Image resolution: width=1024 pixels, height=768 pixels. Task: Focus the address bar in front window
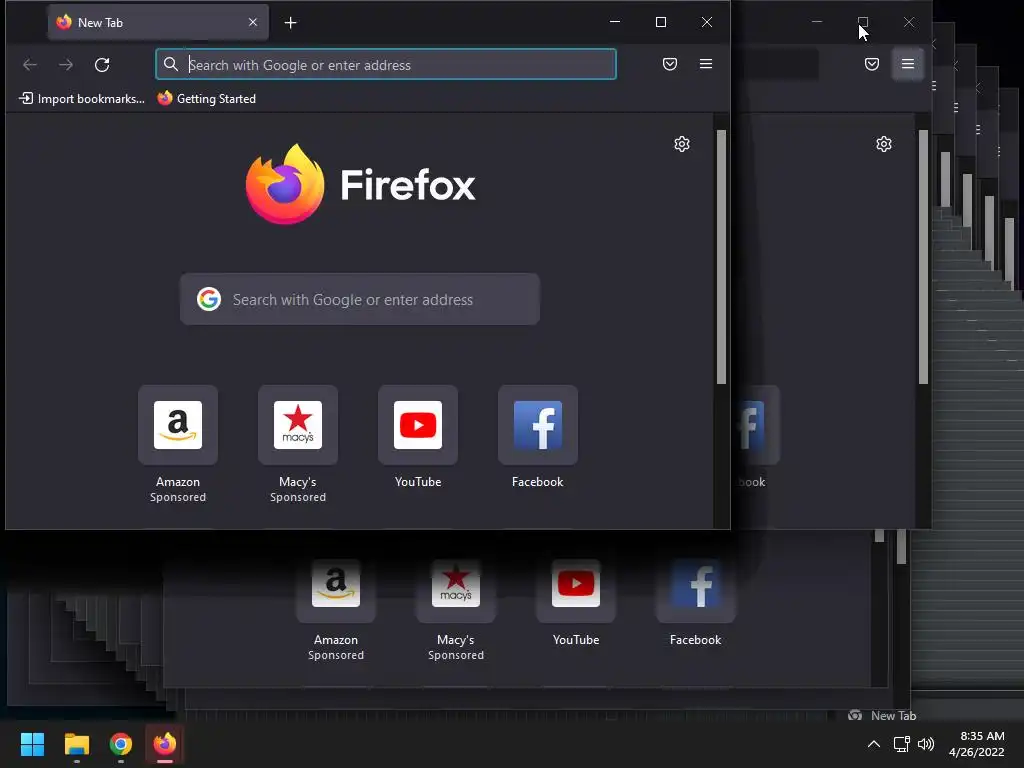(386, 64)
